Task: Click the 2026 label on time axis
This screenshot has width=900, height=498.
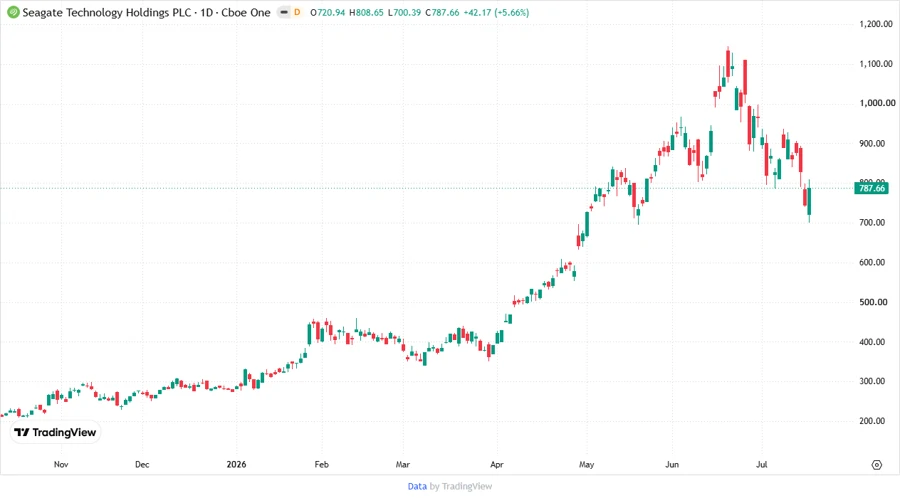Action: coord(236,464)
